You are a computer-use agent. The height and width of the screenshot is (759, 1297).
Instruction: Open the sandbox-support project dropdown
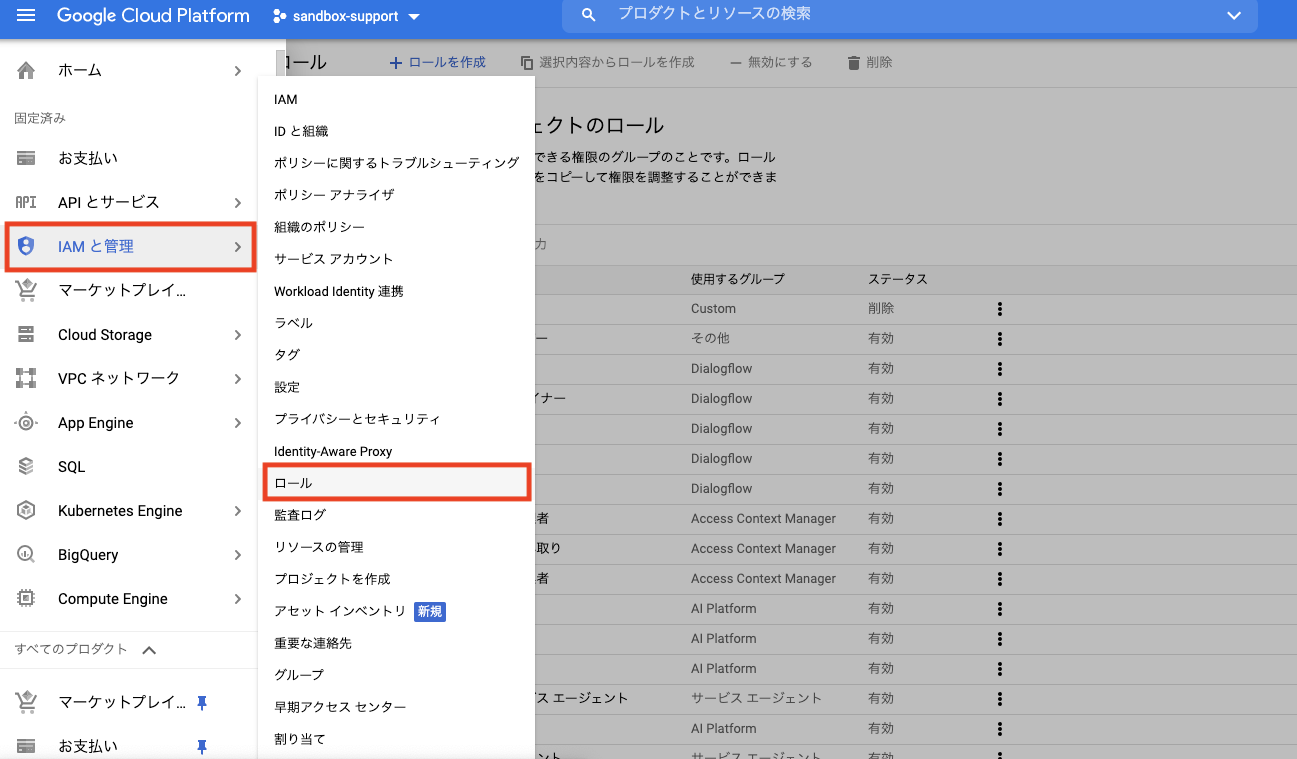pyautogui.click(x=346, y=16)
